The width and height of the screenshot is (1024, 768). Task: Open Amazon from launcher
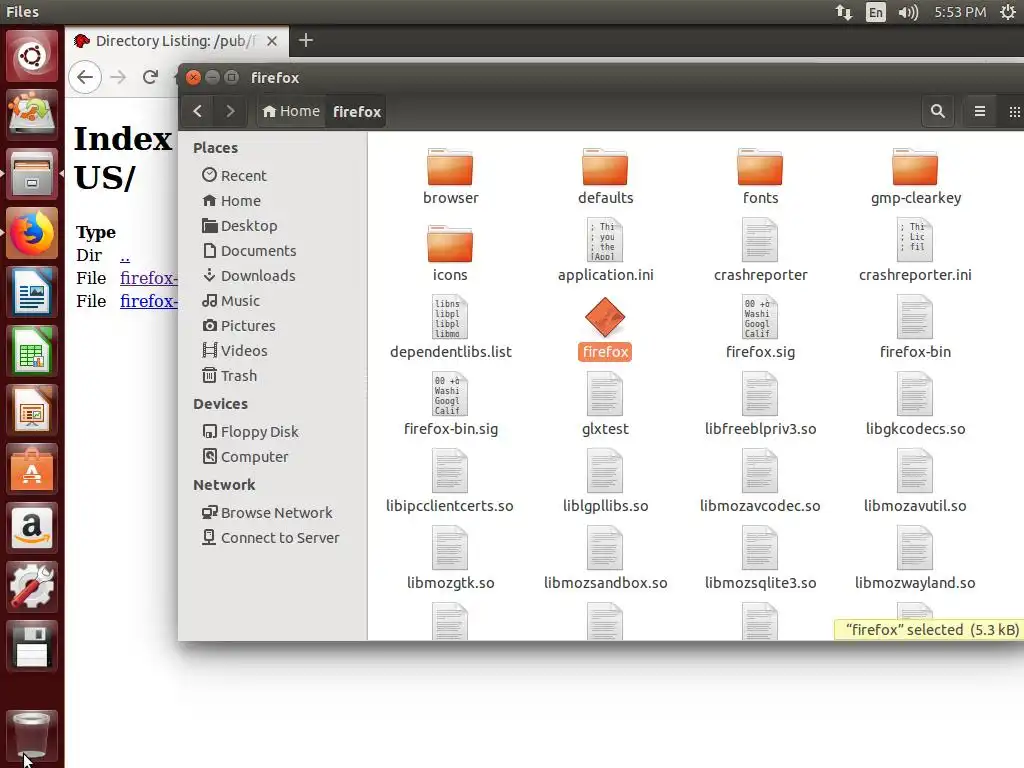tap(31, 528)
